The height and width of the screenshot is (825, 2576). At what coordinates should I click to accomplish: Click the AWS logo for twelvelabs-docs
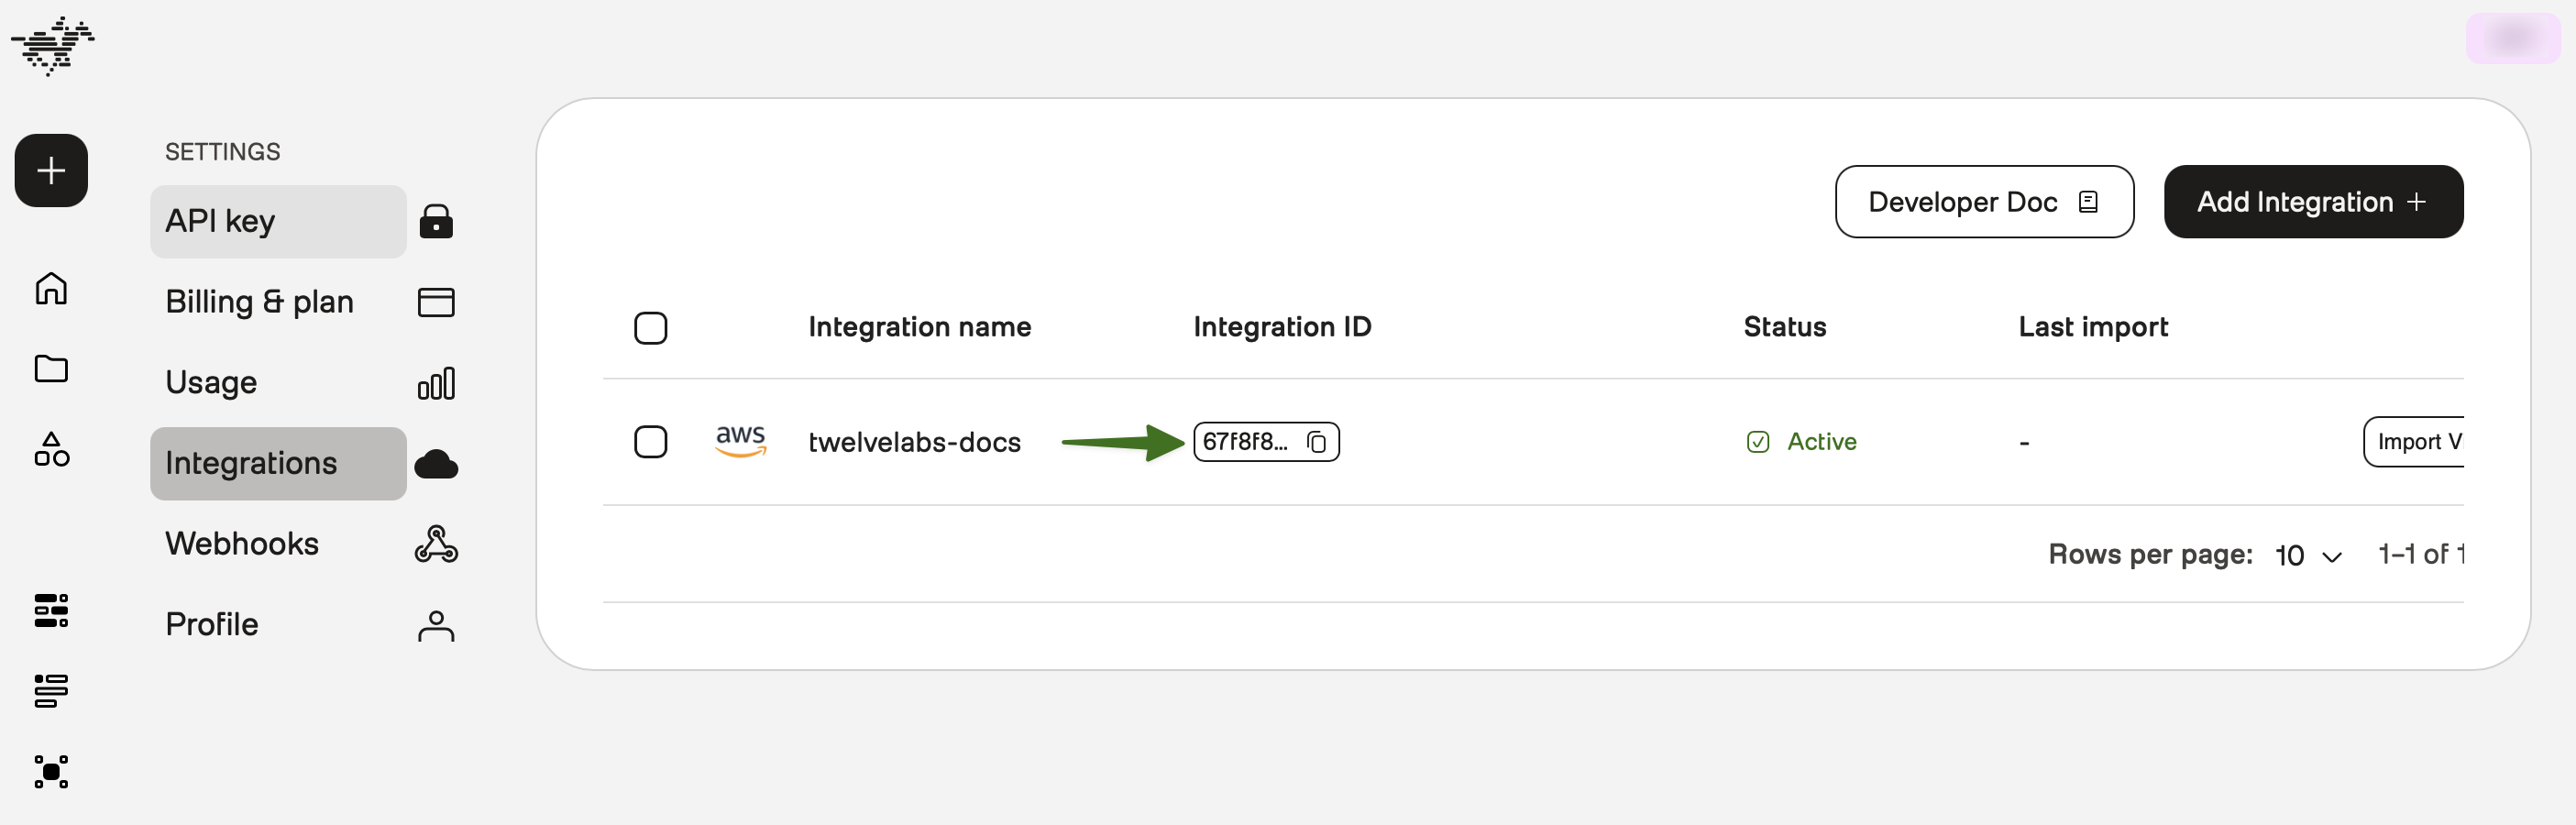741,441
